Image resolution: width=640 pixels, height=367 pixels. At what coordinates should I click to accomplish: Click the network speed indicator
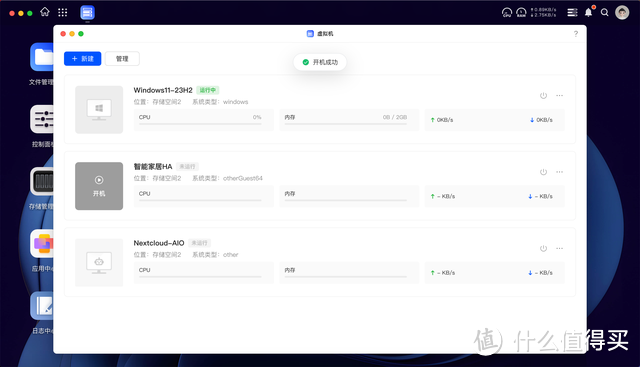(x=544, y=12)
